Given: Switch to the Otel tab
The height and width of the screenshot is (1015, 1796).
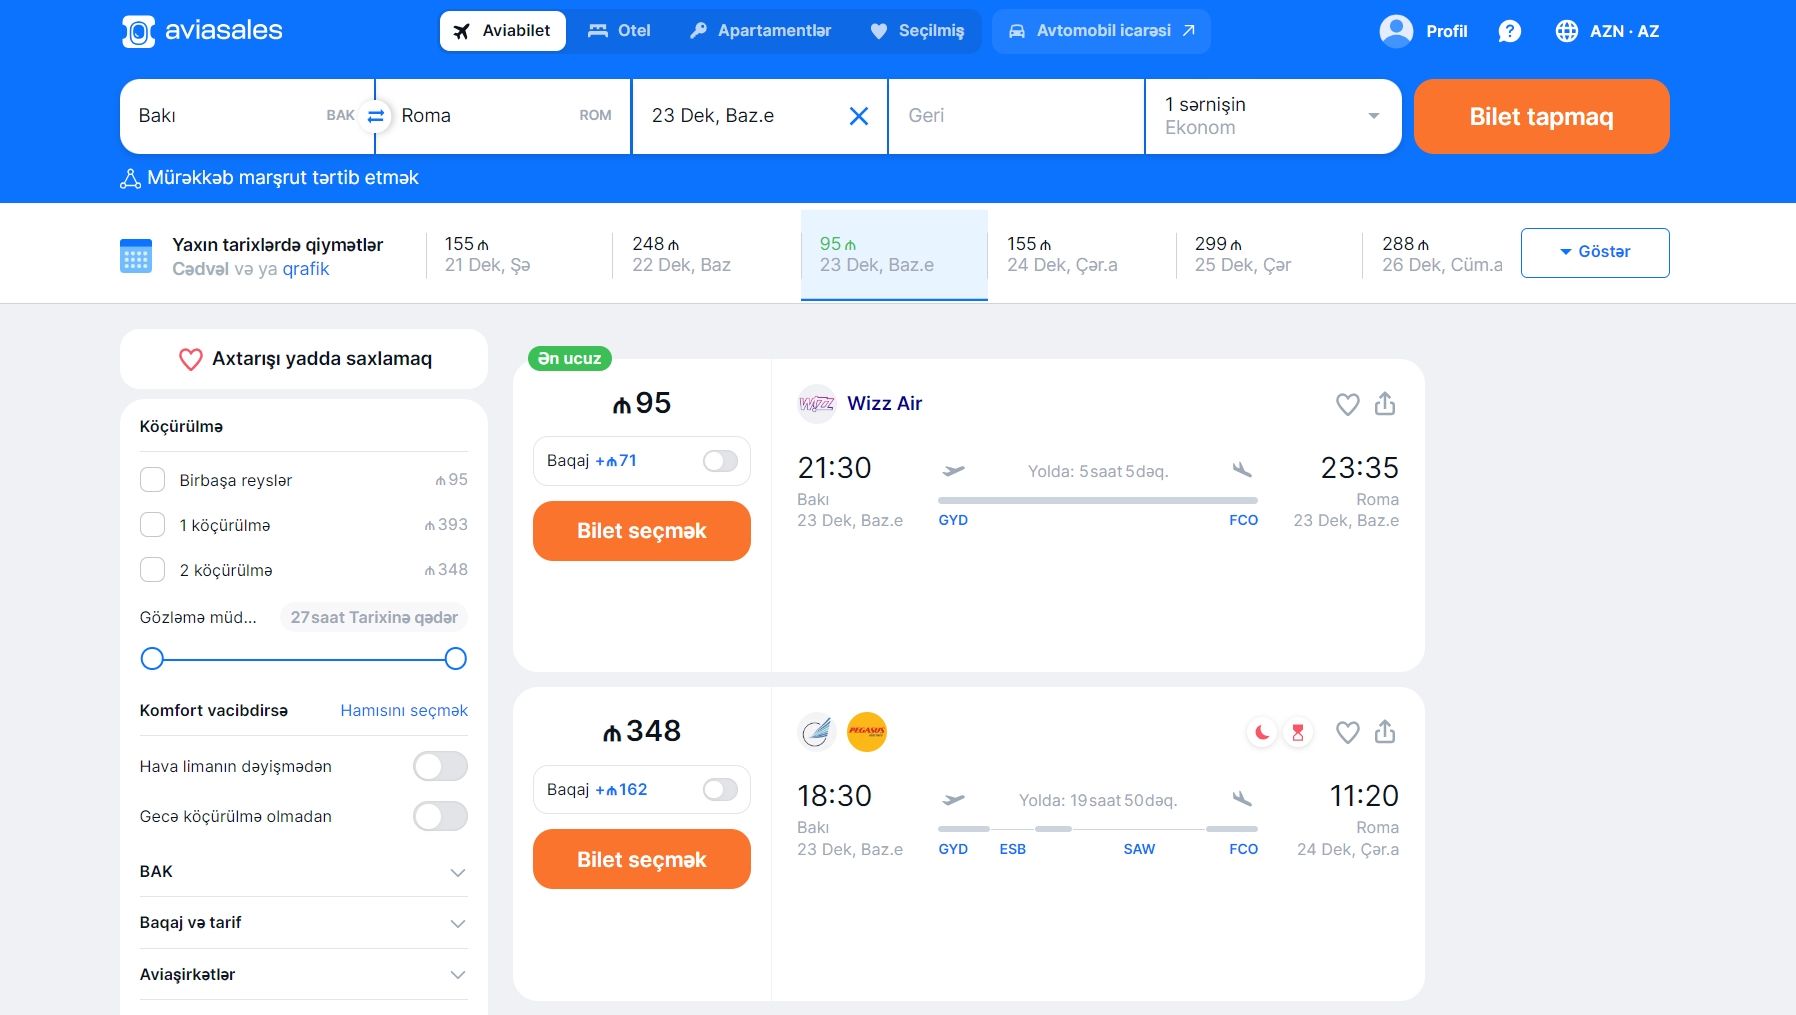Looking at the screenshot, I should 619,31.
